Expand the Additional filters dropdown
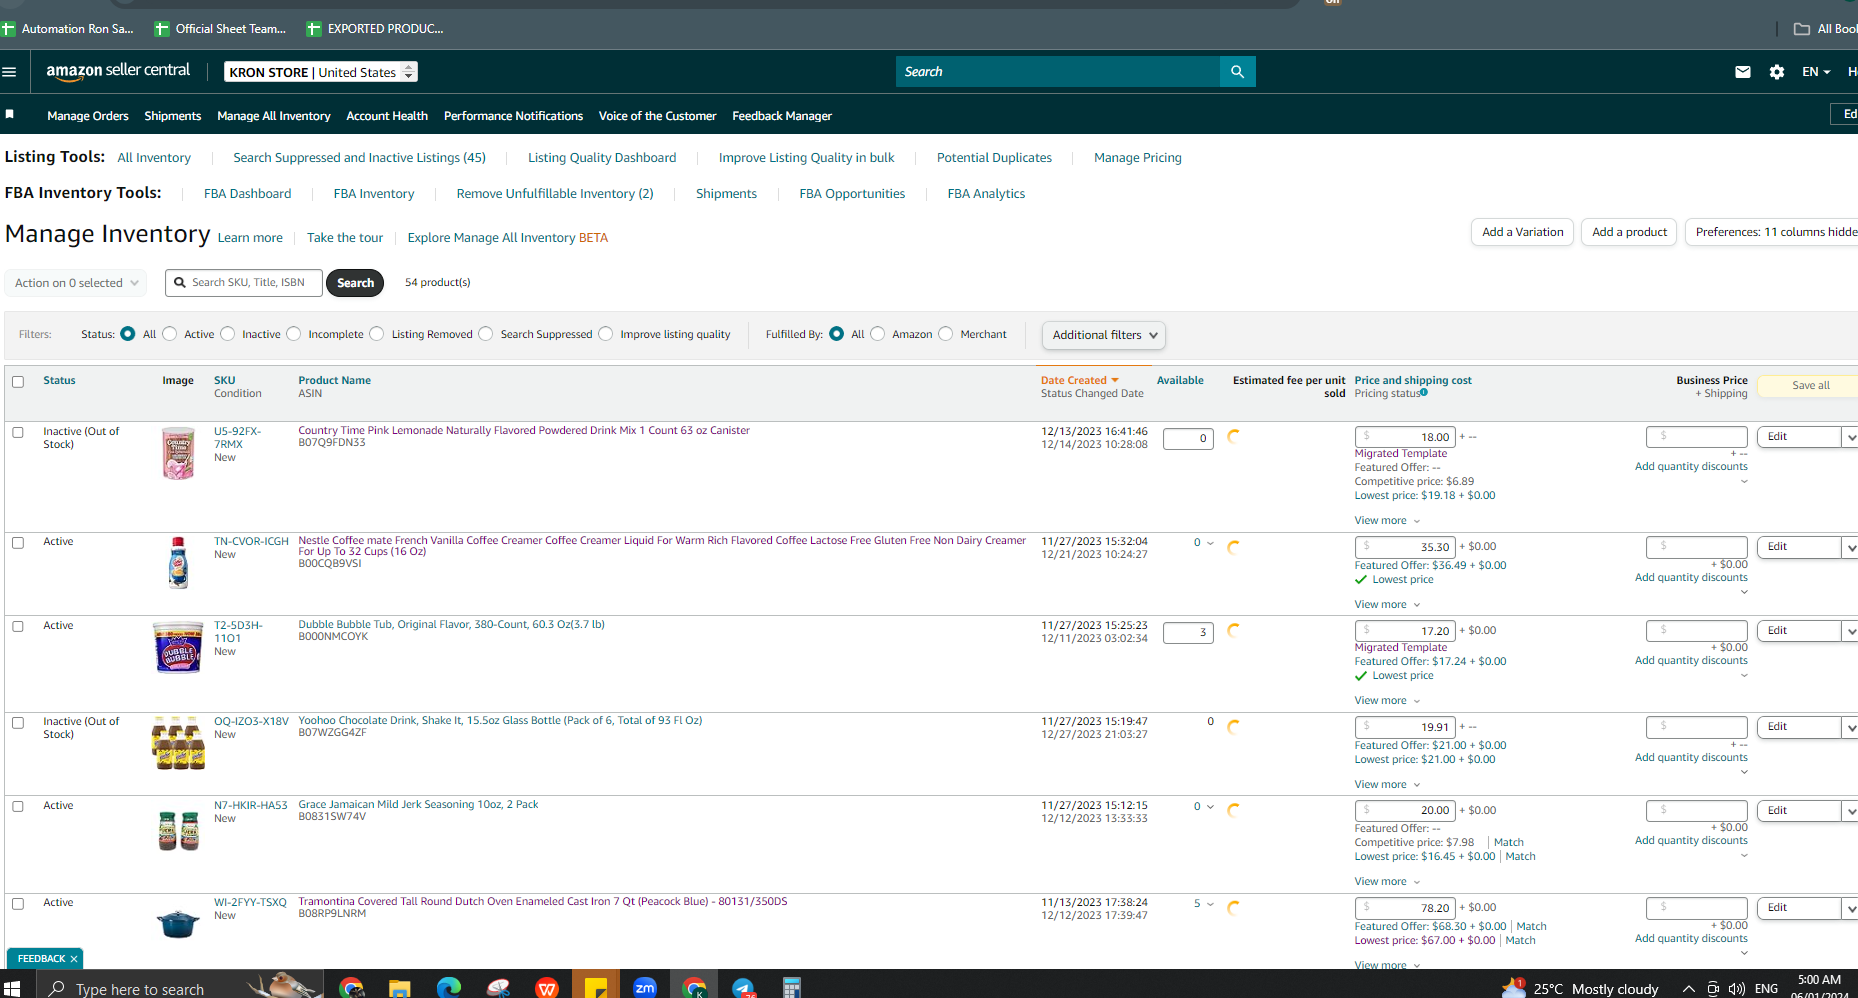 tap(1104, 335)
